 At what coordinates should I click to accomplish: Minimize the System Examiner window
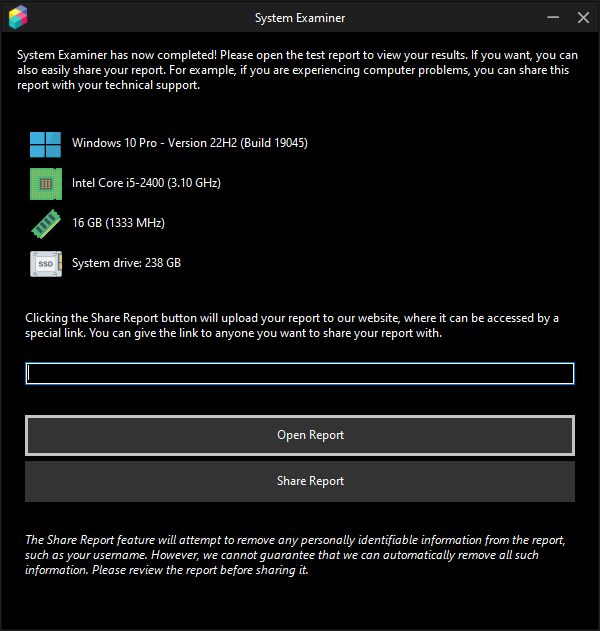pyautogui.click(x=553, y=18)
